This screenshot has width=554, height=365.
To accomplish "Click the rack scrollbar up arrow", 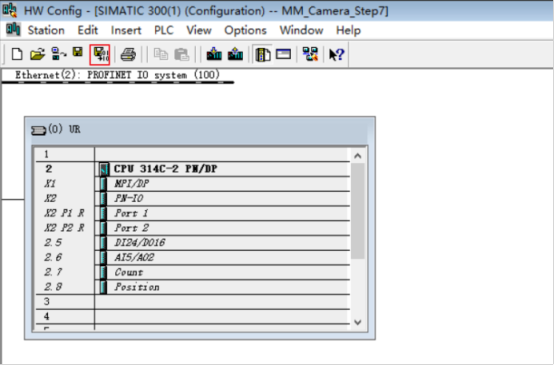I will [x=358, y=156].
